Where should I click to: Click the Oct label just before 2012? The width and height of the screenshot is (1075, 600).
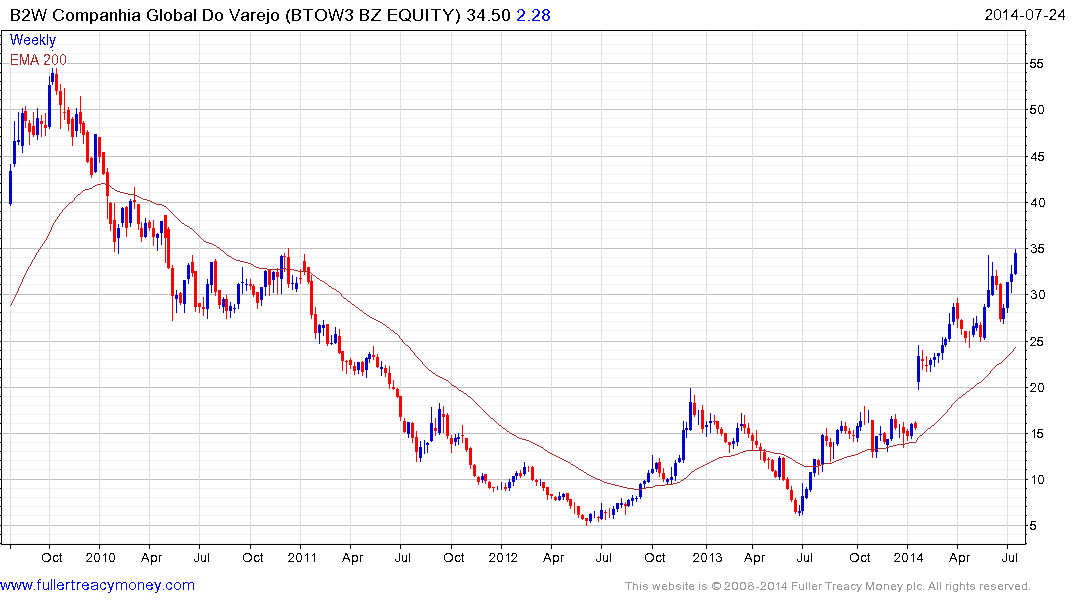pos(454,557)
